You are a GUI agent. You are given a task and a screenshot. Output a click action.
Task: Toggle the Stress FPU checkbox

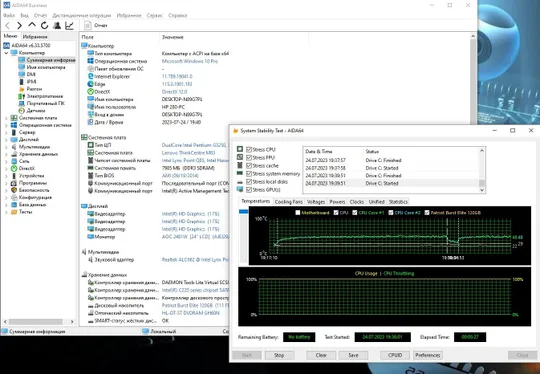[x=249, y=157]
